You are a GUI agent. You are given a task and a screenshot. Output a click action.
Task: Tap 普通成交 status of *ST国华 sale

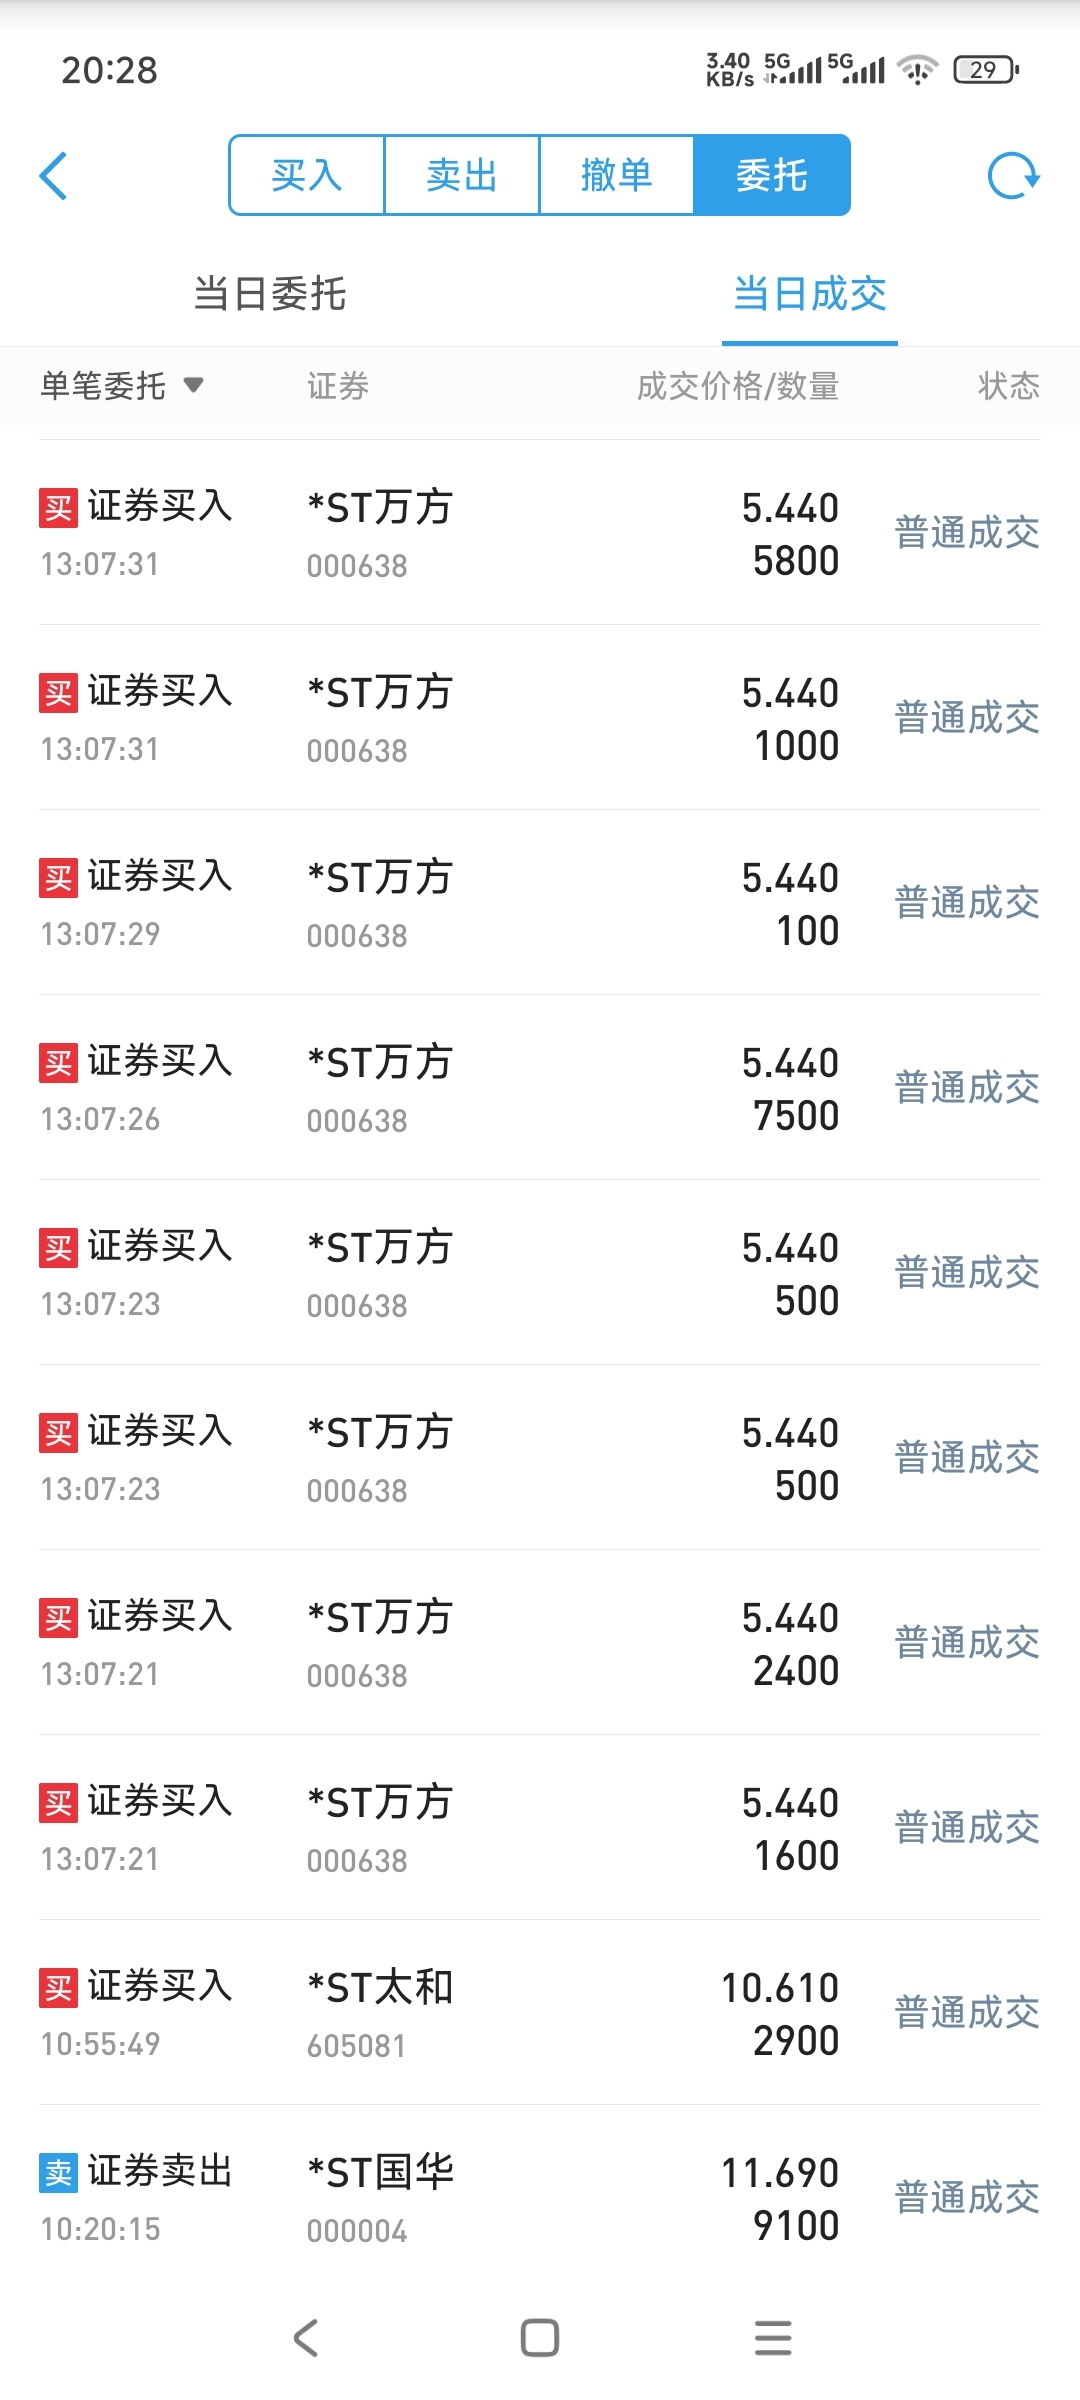pyautogui.click(x=967, y=2198)
